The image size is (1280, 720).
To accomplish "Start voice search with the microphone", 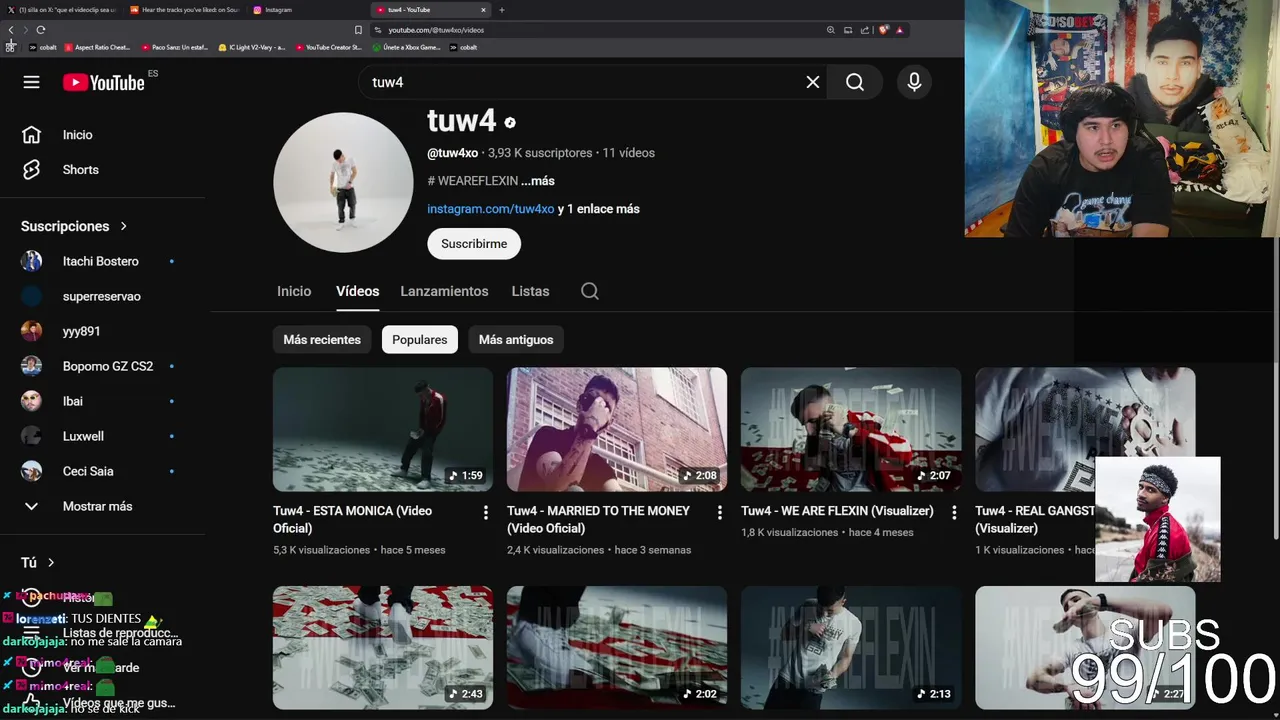I will [914, 82].
